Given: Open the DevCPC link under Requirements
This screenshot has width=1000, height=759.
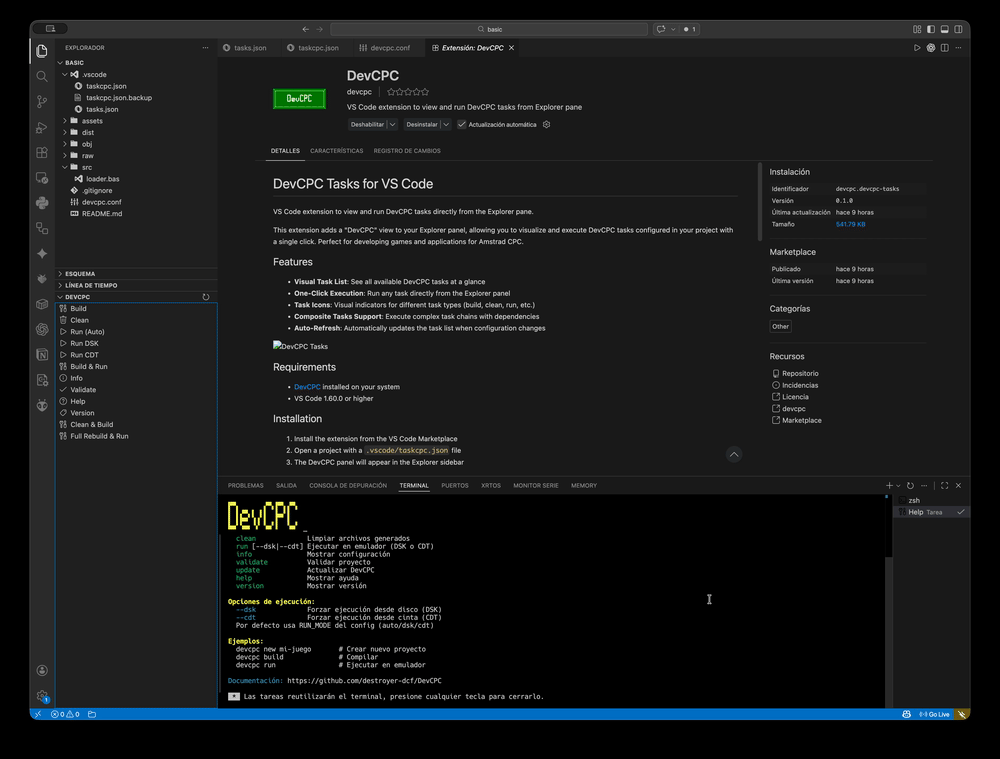Looking at the screenshot, I should coord(307,387).
